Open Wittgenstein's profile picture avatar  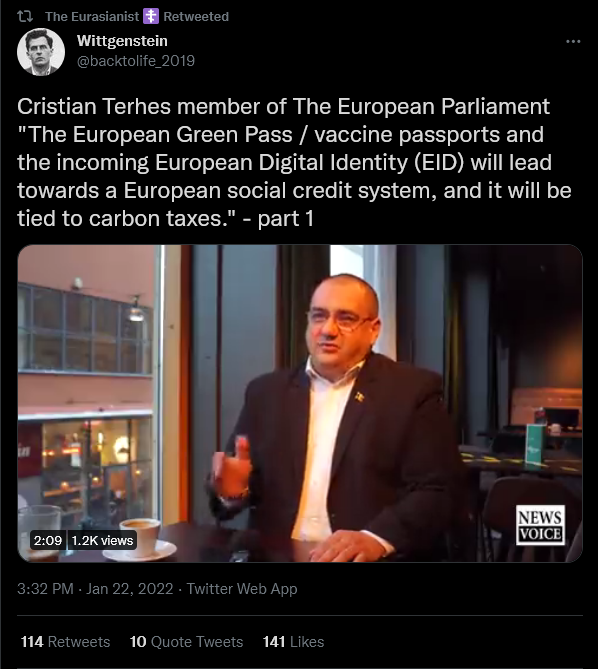41,52
